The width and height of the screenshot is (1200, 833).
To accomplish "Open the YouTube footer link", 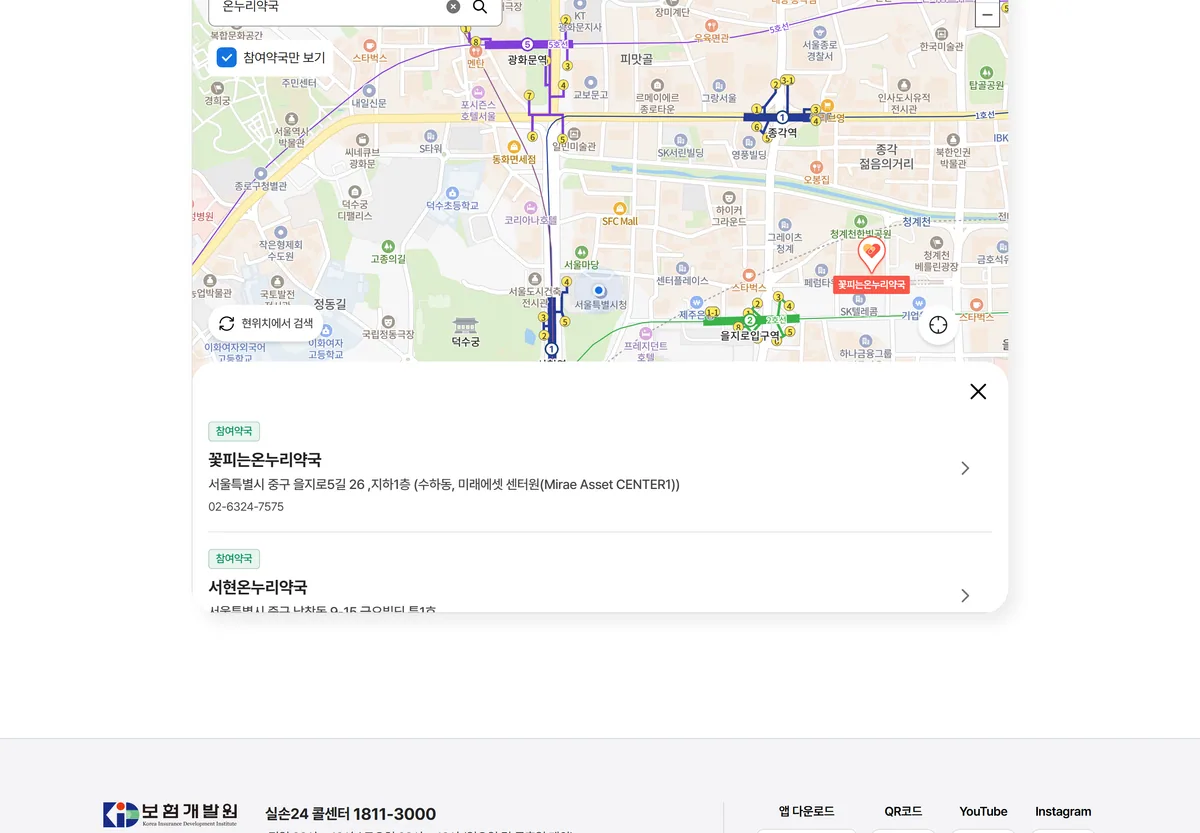I will click(x=983, y=811).
